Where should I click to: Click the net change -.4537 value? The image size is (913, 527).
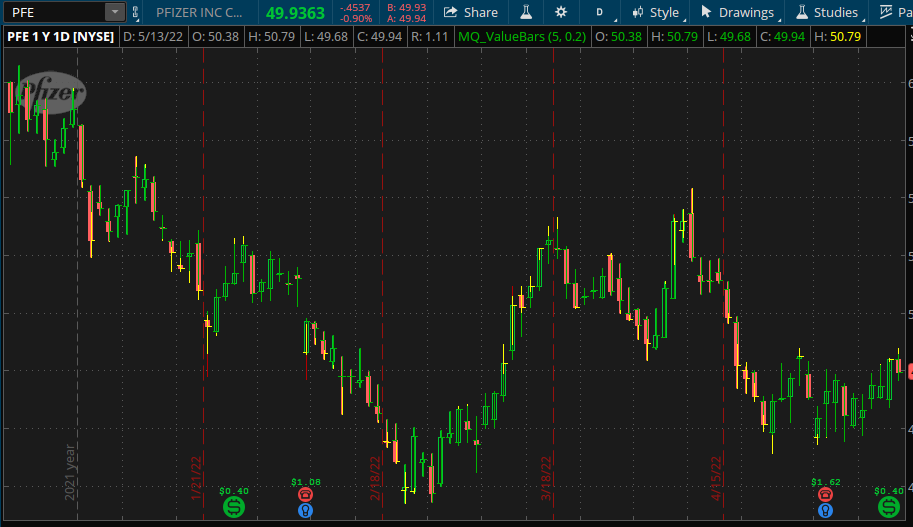point(355,8)
